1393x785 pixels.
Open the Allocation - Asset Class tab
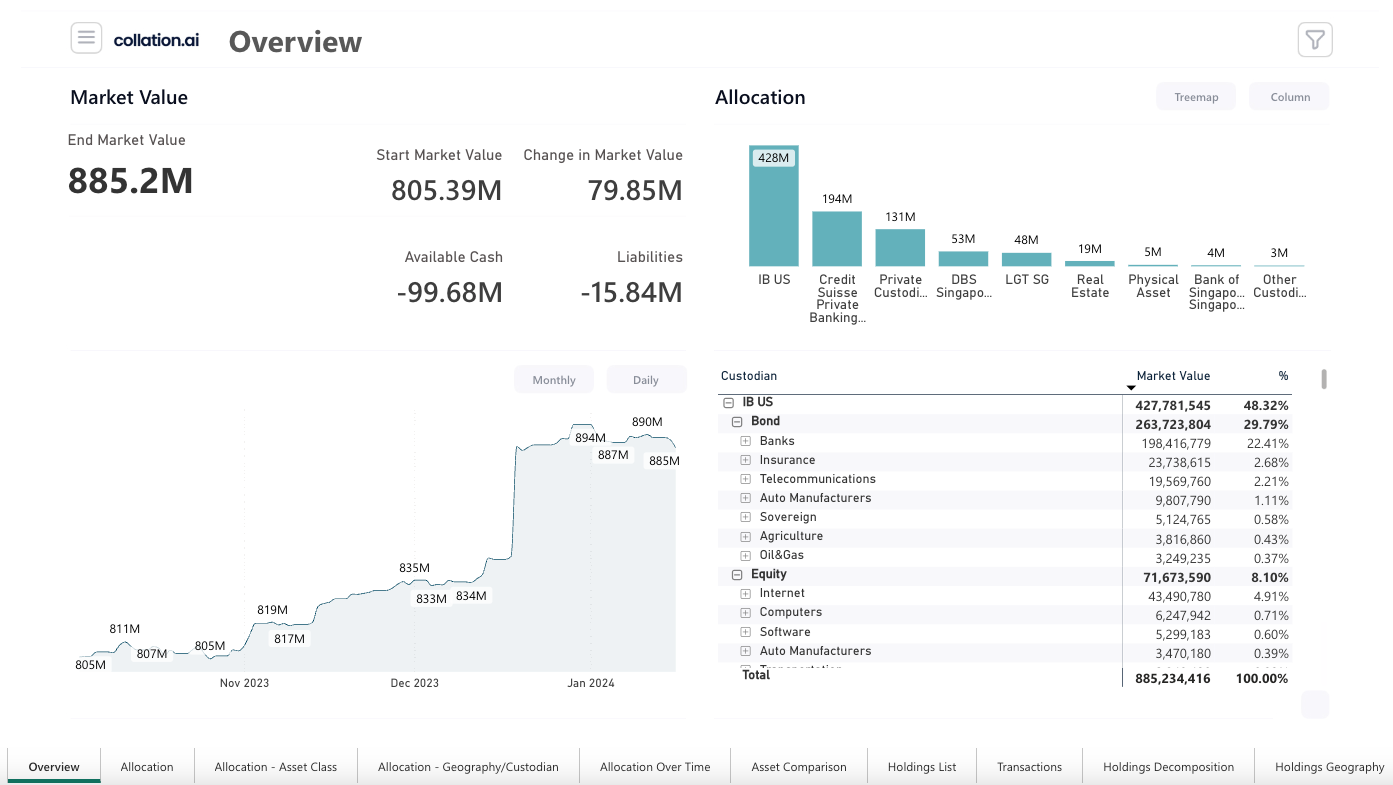tap(275, 767)
